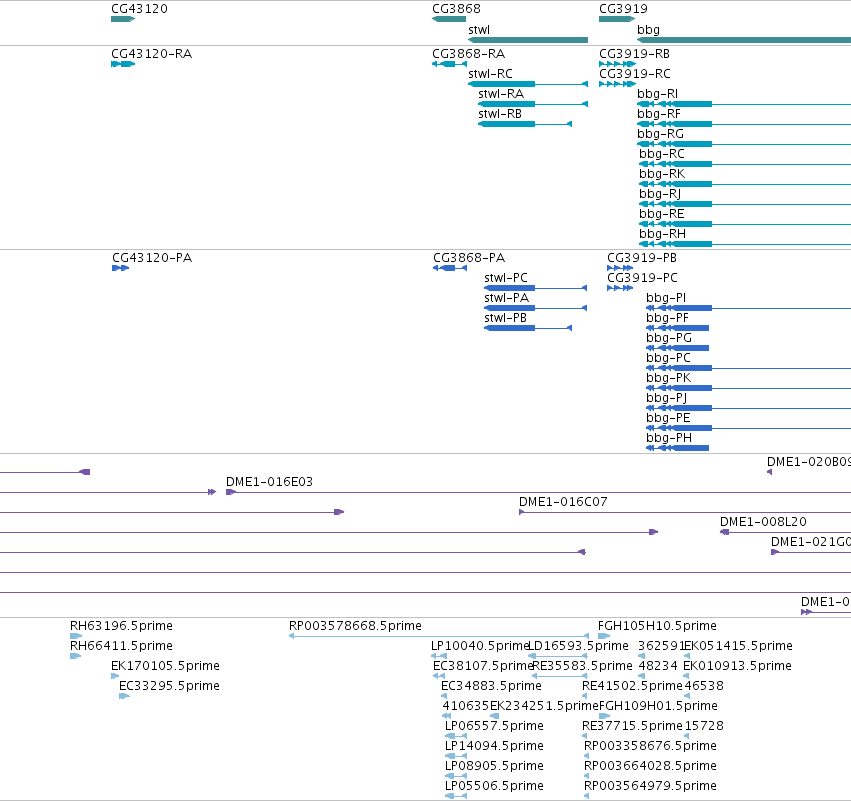Viewport: 851px width, 801px height.
Task: Click EST EC34883.5prime
Action: (491, 686)
